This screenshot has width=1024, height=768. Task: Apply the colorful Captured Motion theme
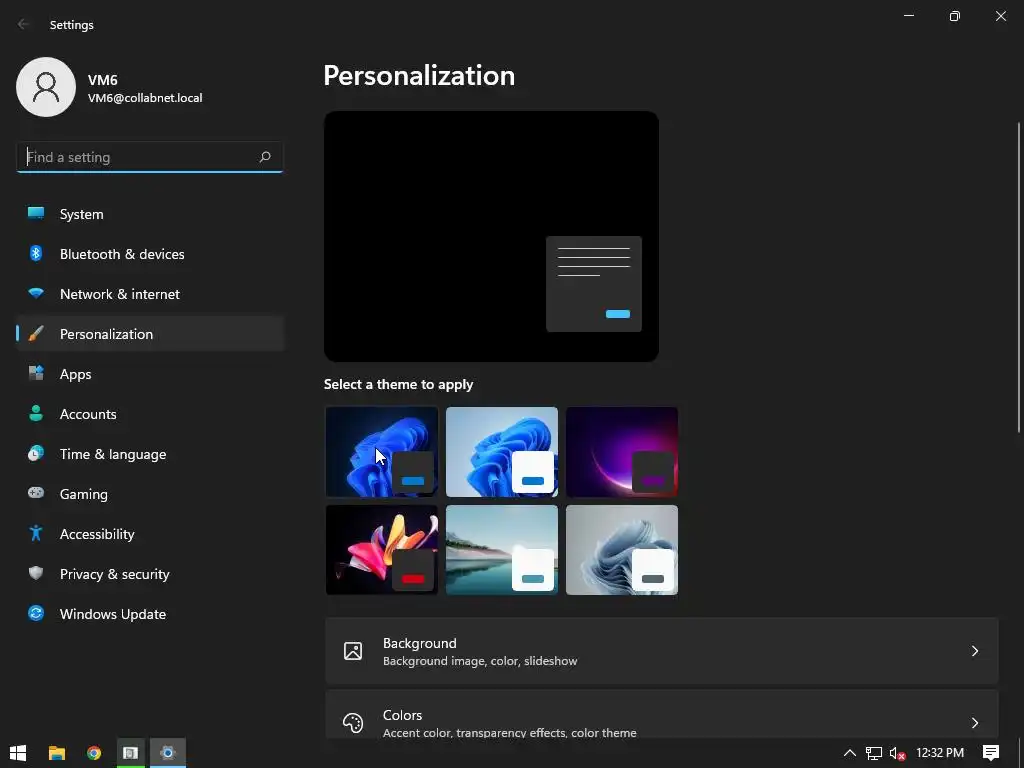pos(381,550)
